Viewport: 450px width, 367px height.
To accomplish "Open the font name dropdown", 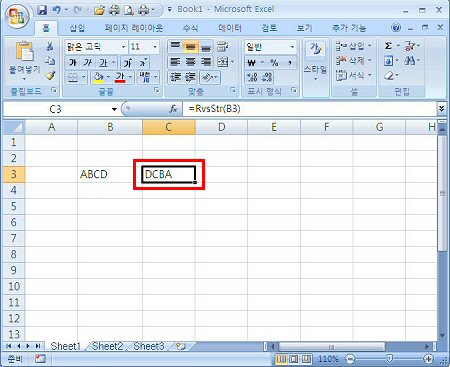I will pyautogui.click(x=124, y=47).
